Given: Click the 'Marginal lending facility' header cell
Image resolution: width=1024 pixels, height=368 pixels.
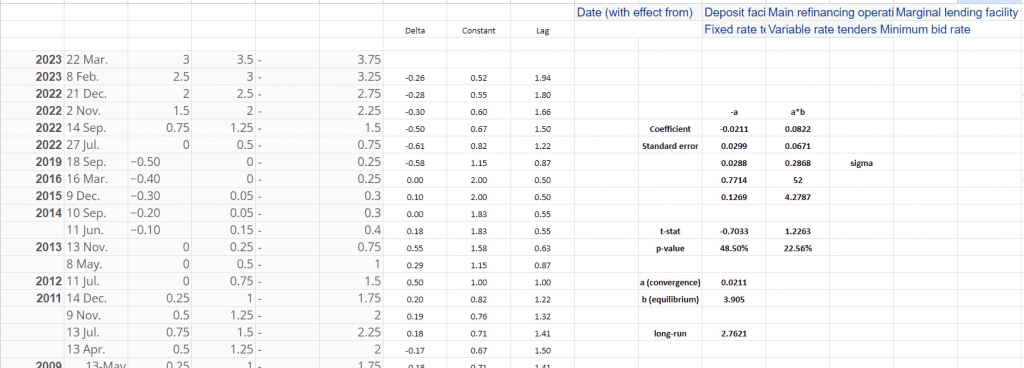Looking at the screenshot, I should (x=956, y=12).
